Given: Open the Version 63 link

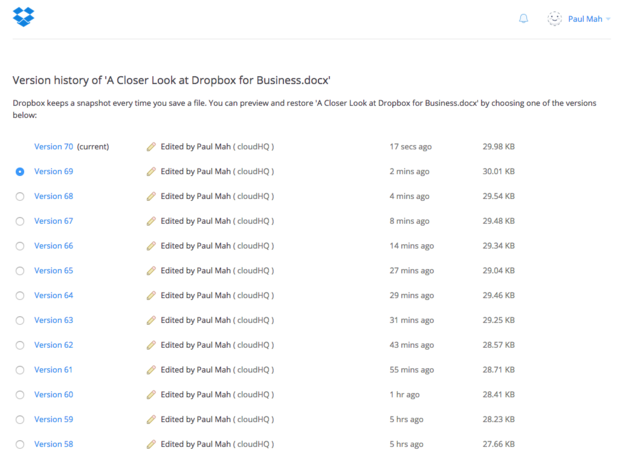Looking at the screenshot, I should click(x=53, y=320).
